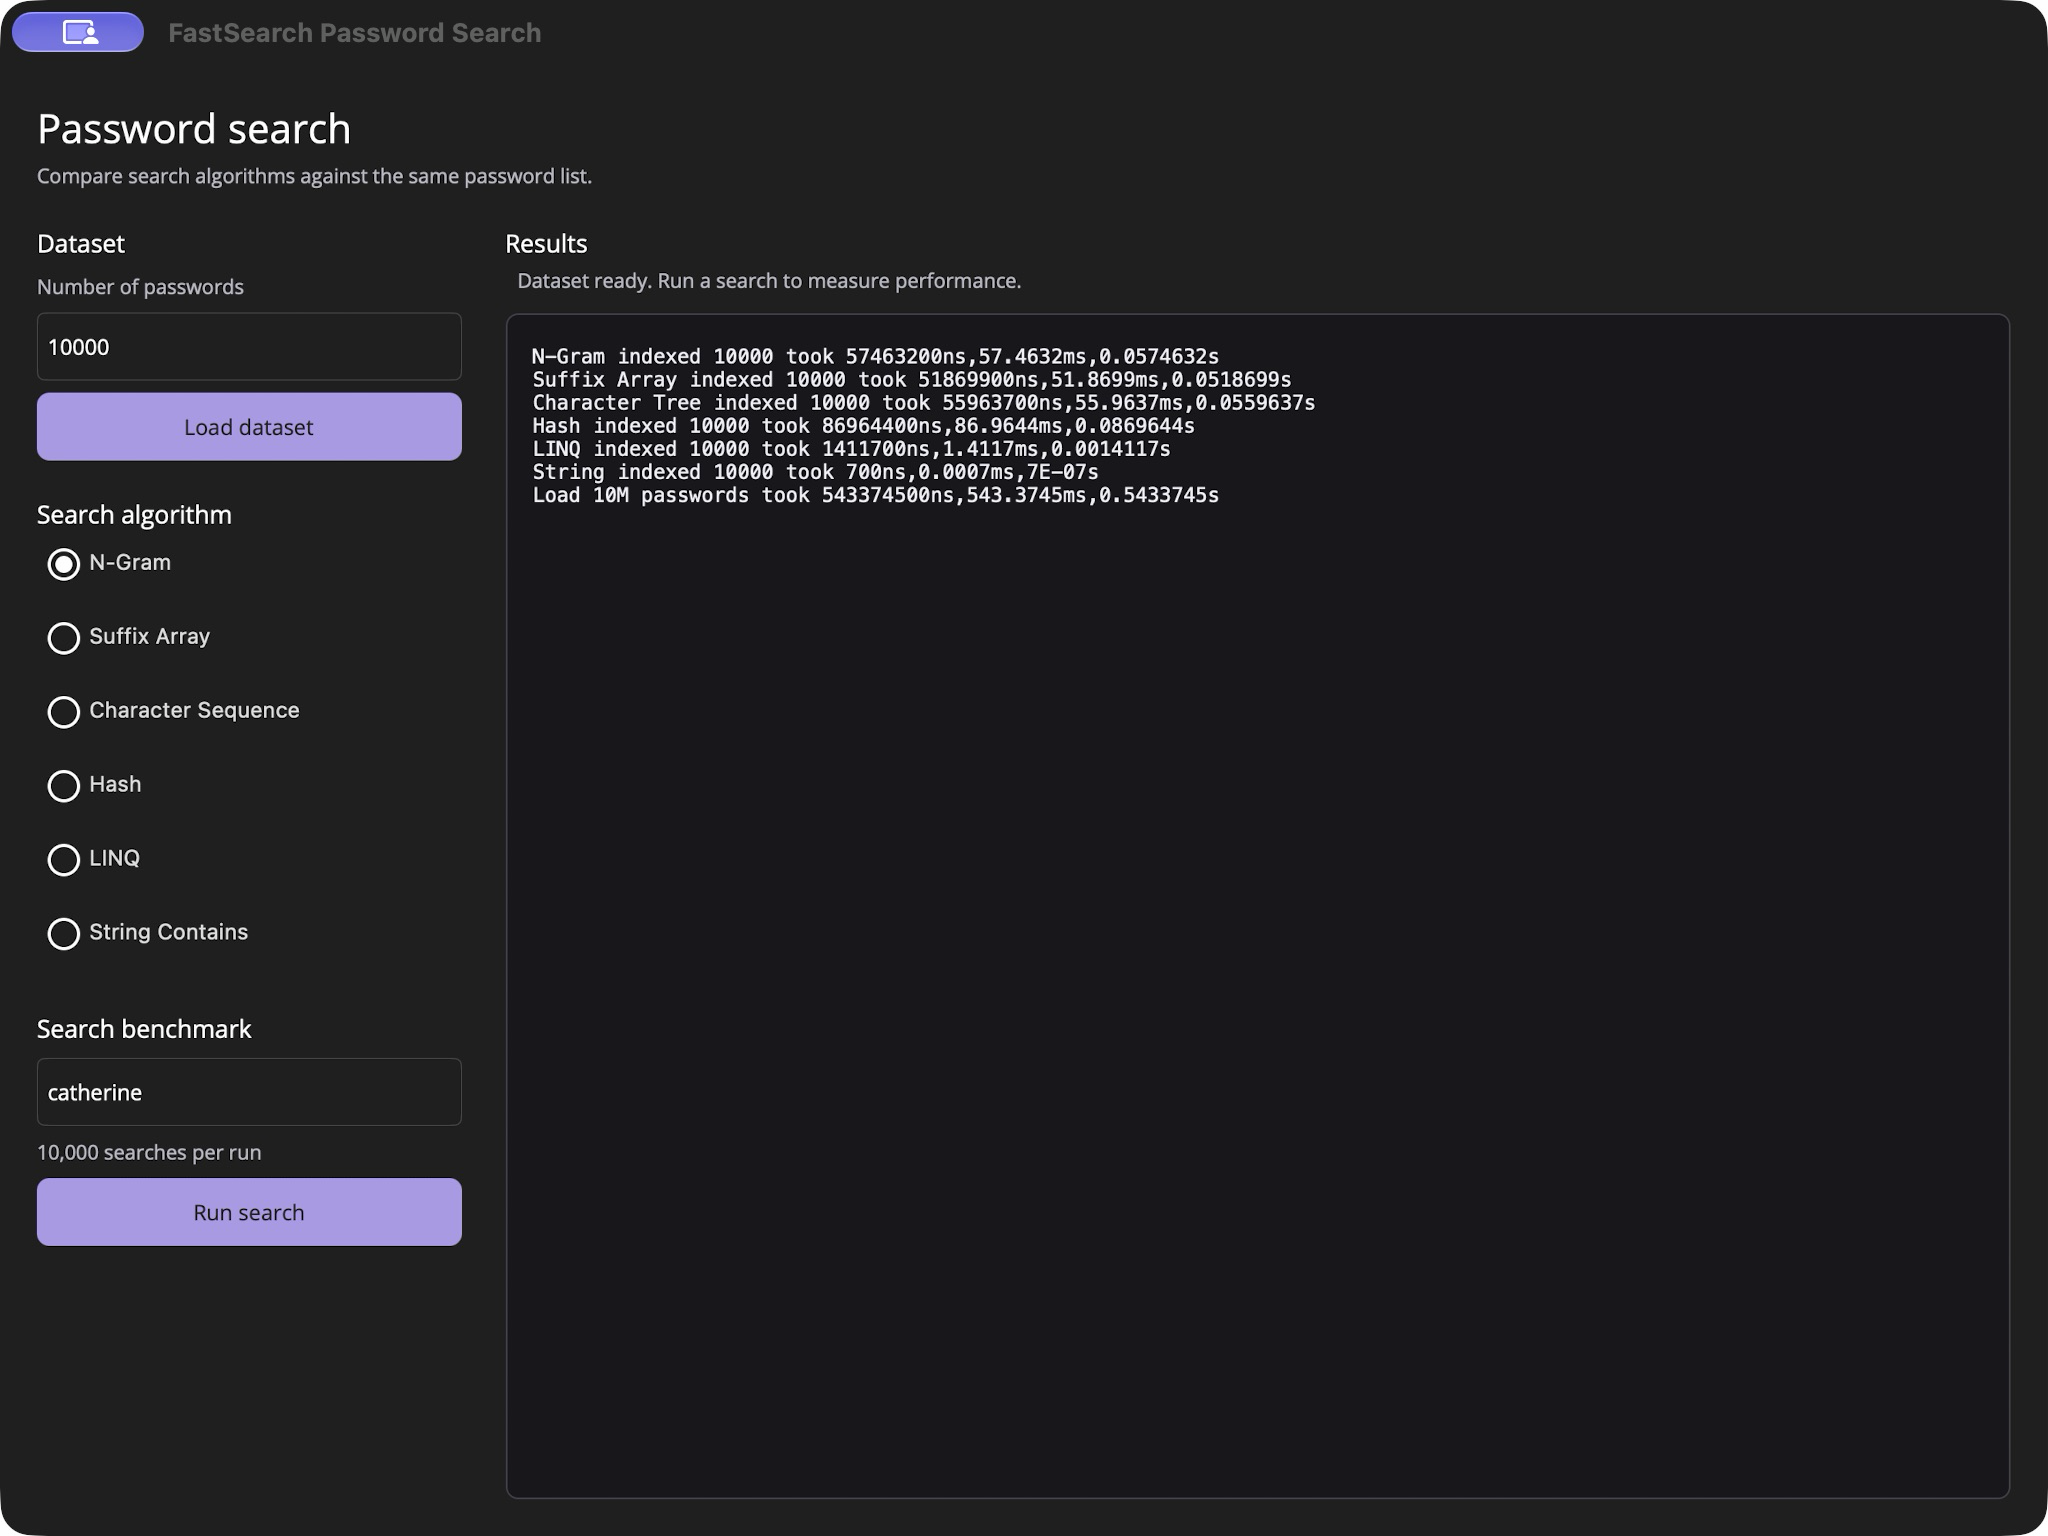
Task: Click the Dataset ready status message
Action: tap(769, 281)
